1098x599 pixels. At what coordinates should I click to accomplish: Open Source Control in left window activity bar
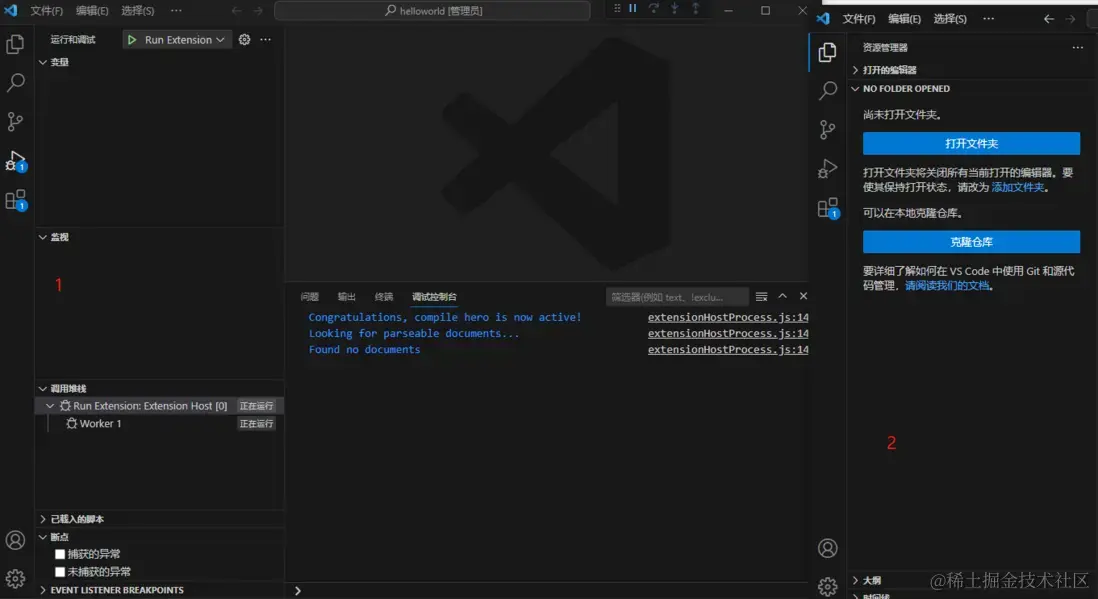(15, 121)
